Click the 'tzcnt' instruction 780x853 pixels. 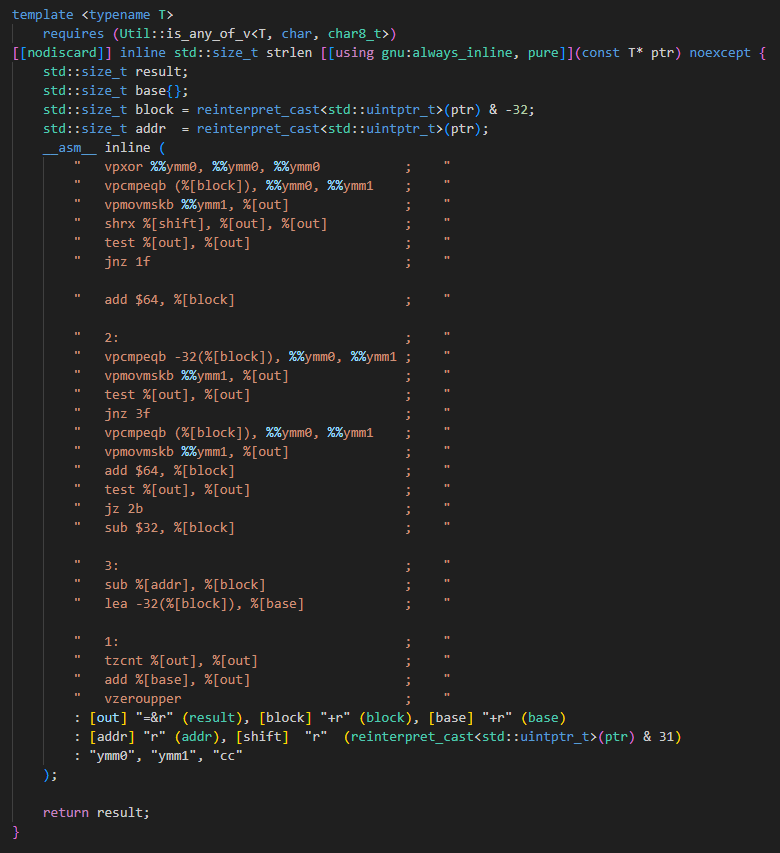(123, 661)
